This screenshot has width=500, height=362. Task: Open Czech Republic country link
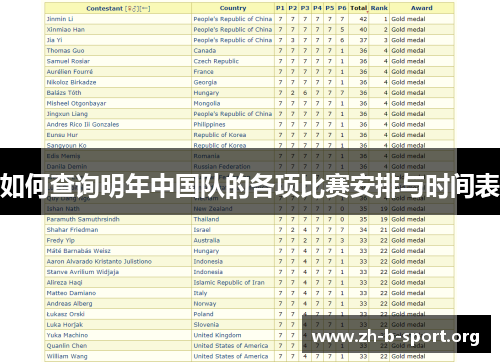click(x=216, y=61)
